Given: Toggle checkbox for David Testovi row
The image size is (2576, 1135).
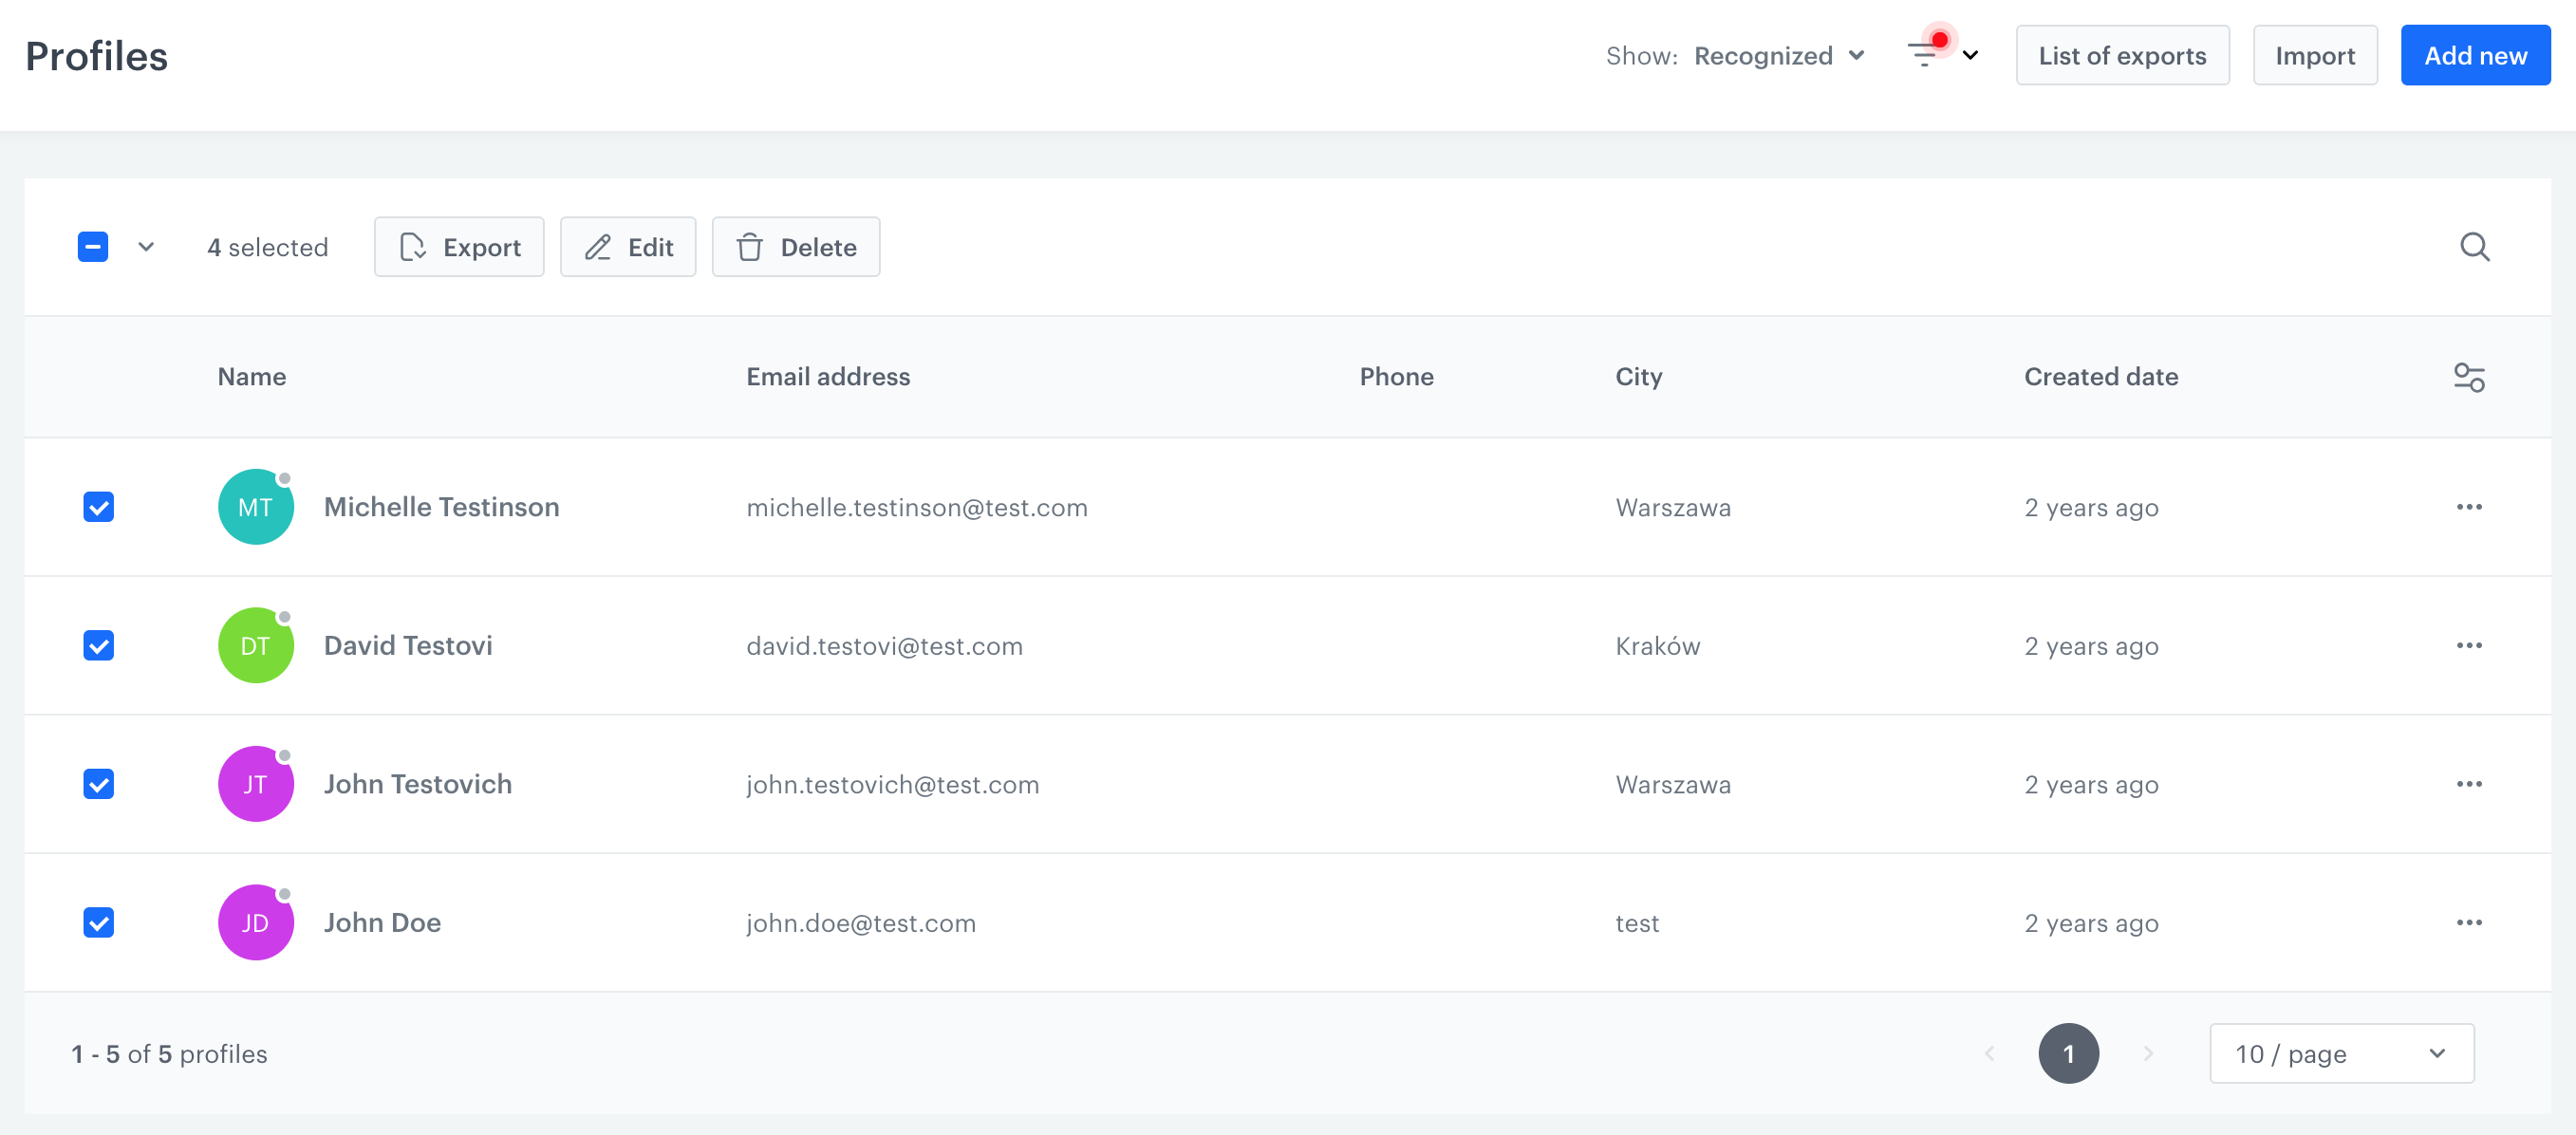Looking at the screenshot, I should [99, 645].
